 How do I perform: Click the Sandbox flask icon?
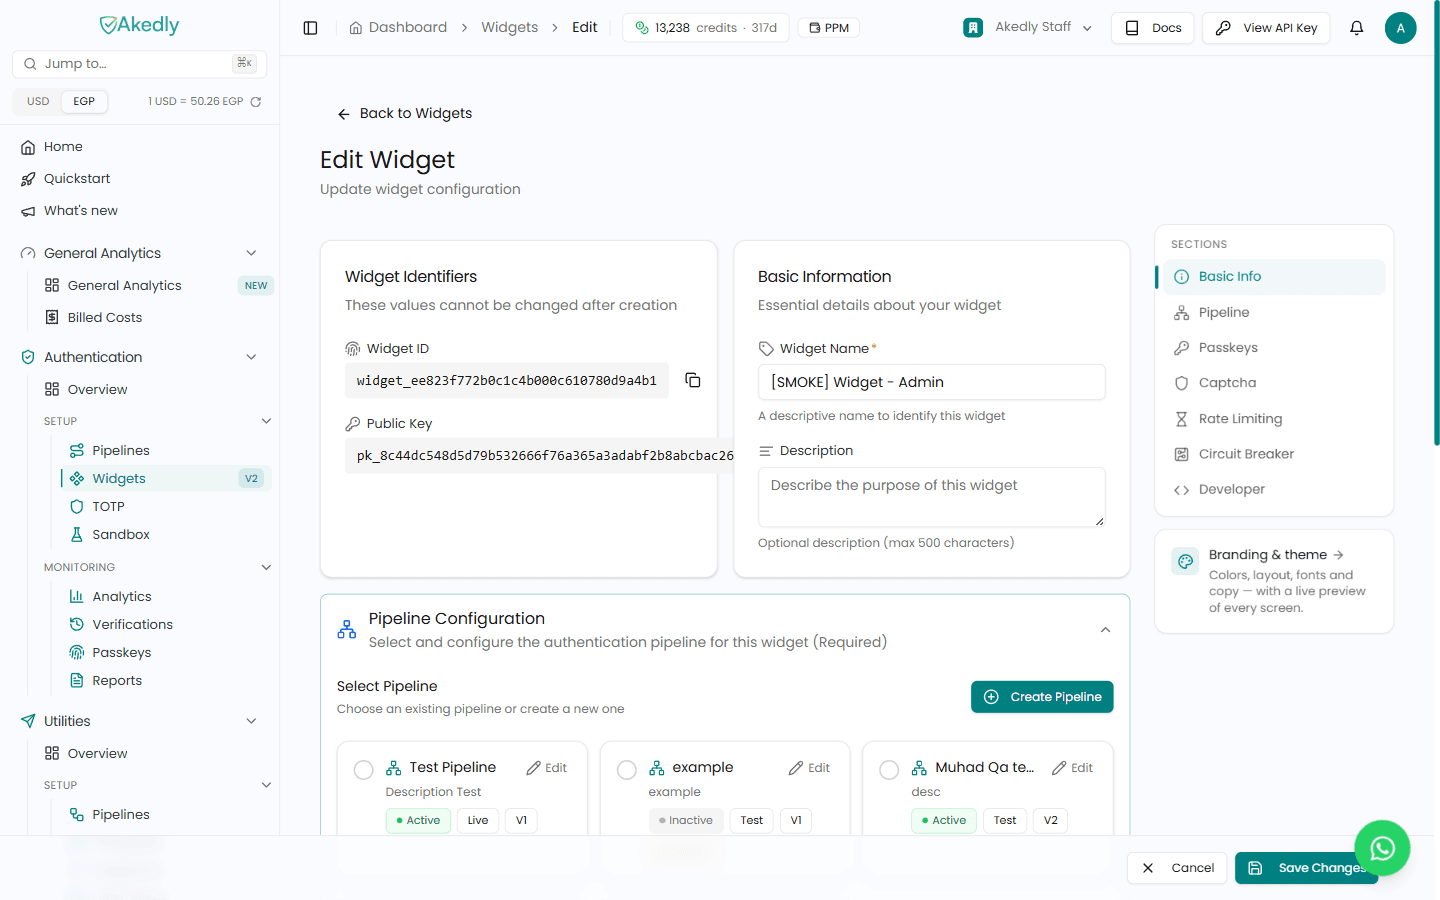point(77,535)
